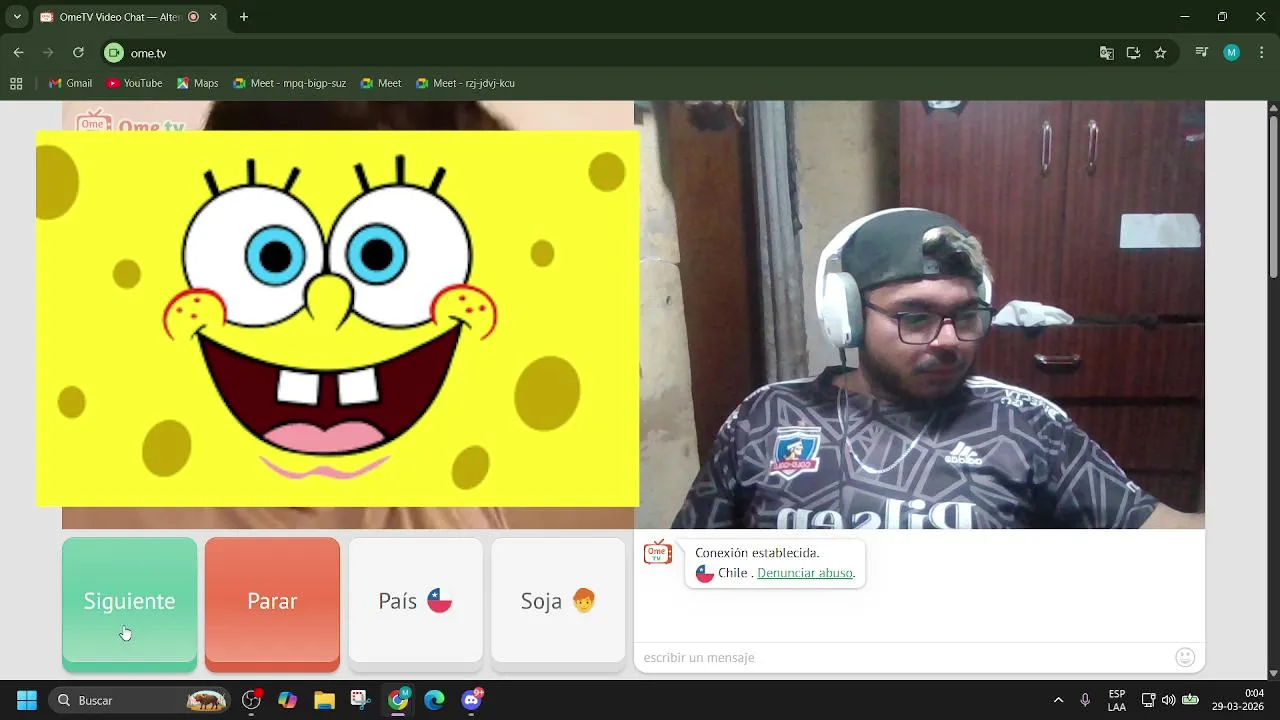The image size is (1280, 720).
Task: Open the Meet - mpq-bigp-suz bookmark
Action: click(x=288, y=83)
